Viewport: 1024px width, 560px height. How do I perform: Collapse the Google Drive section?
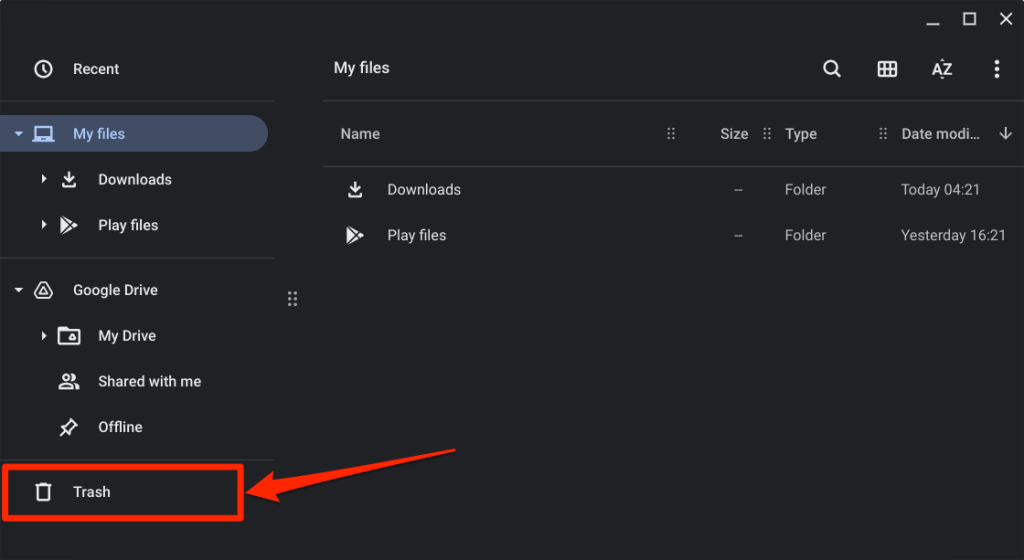[x=18, y=290]
